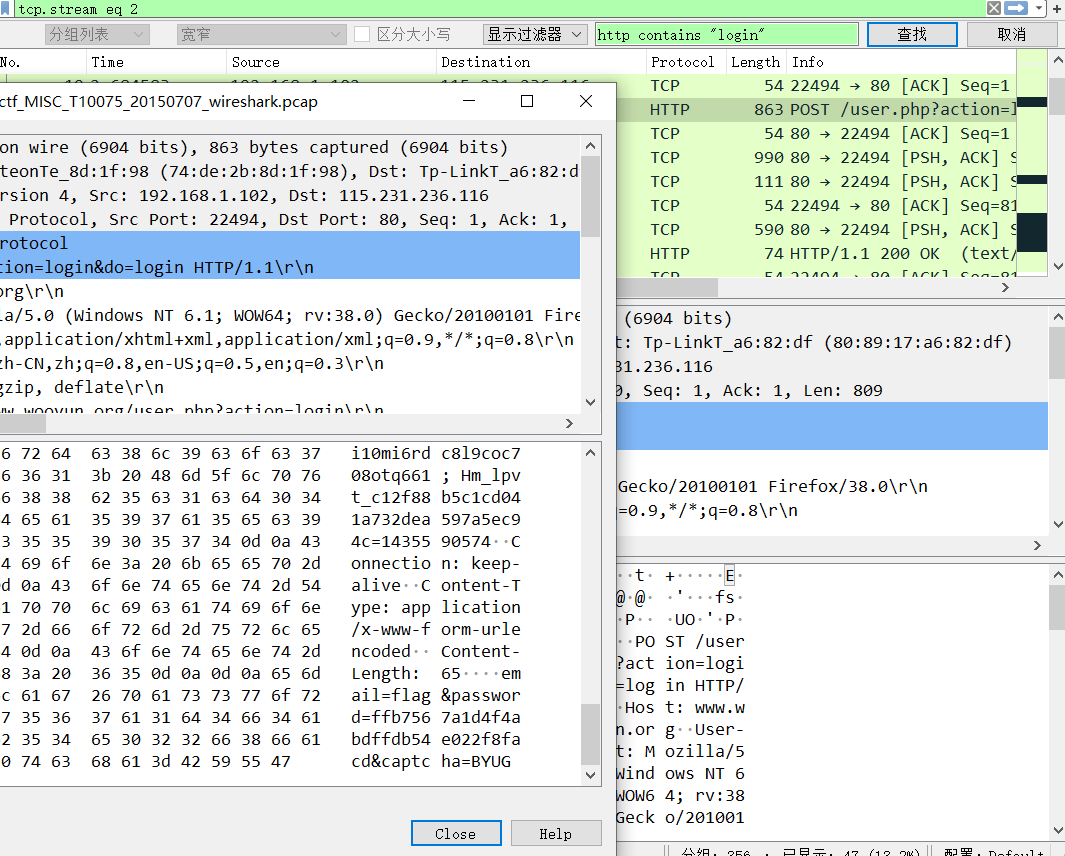Select the gzip, deflate header line
Screen dimensions: 1065x856
290,387
